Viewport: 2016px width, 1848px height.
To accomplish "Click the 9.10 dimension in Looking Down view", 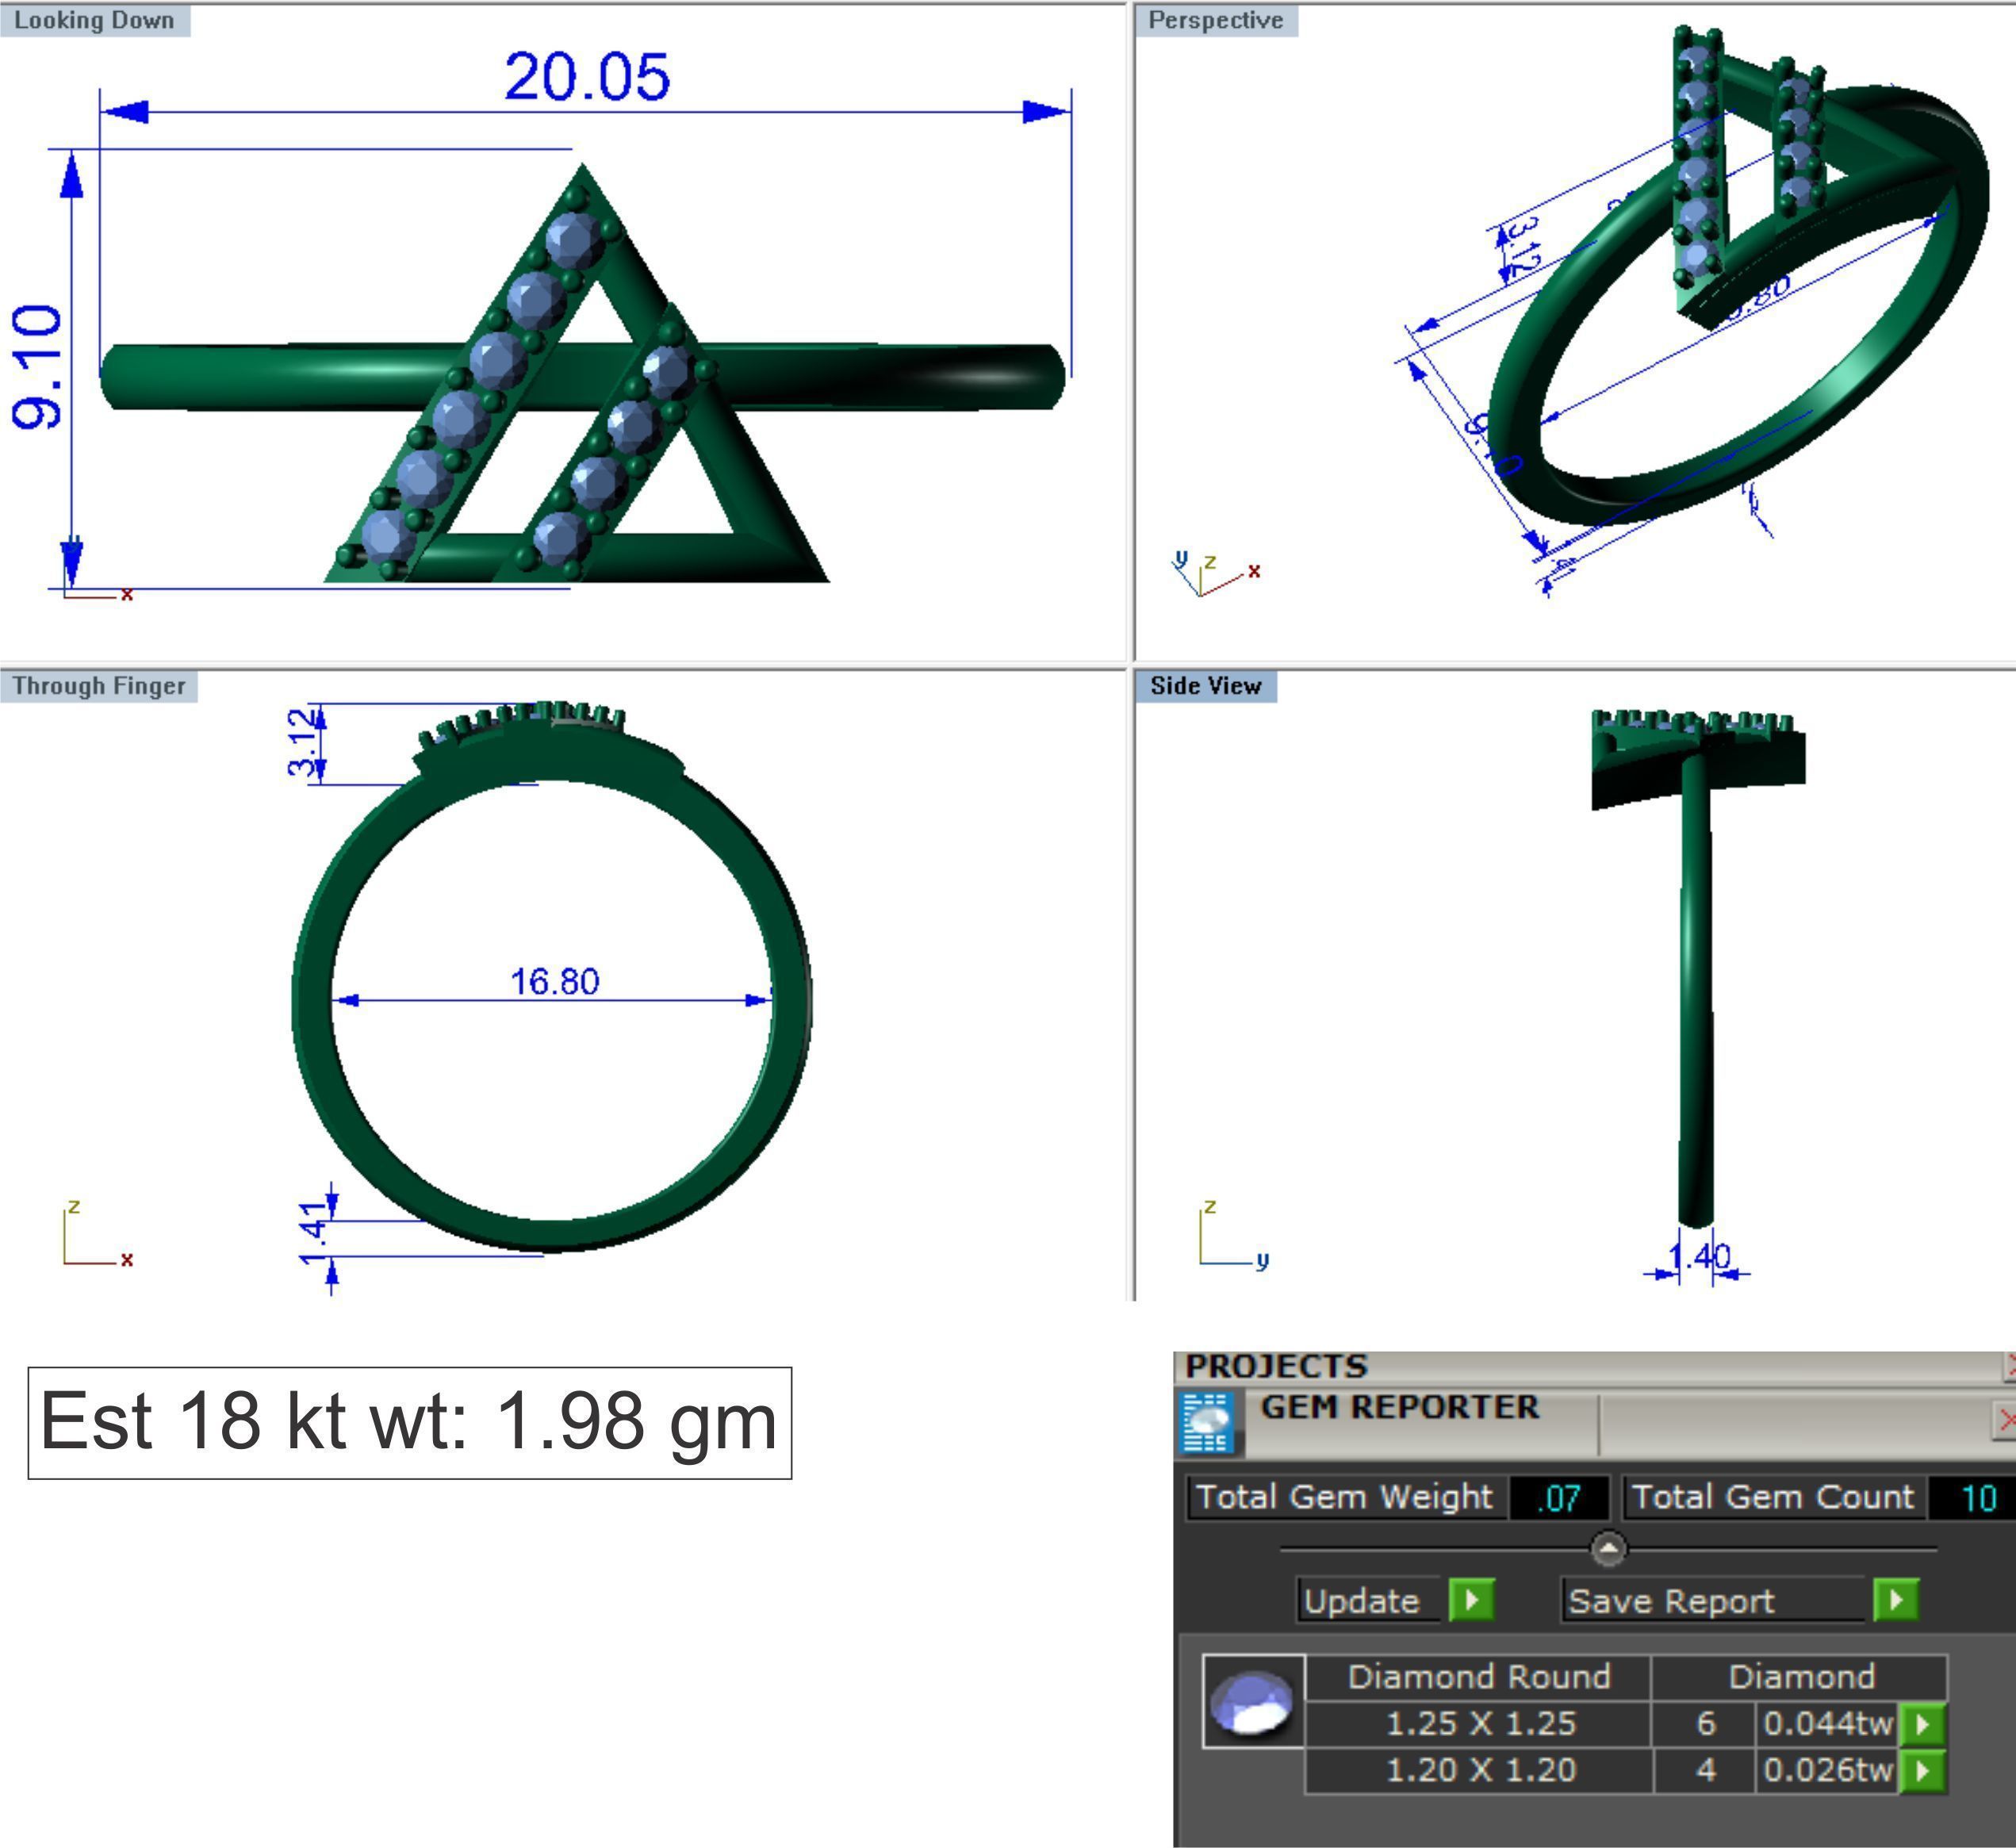I will point(37,367).
